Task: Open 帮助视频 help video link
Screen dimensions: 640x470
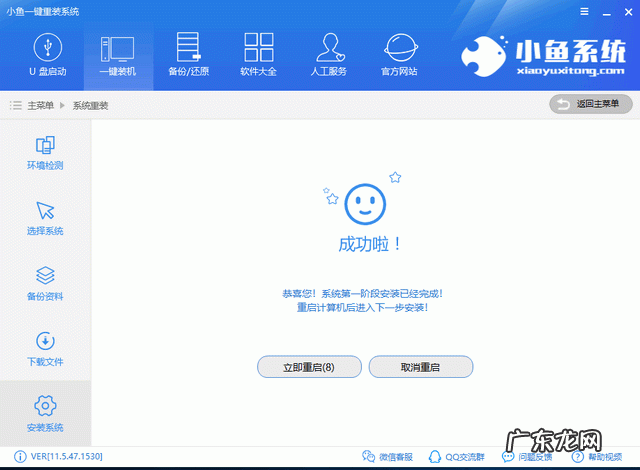Action: (x=597, y=457)
